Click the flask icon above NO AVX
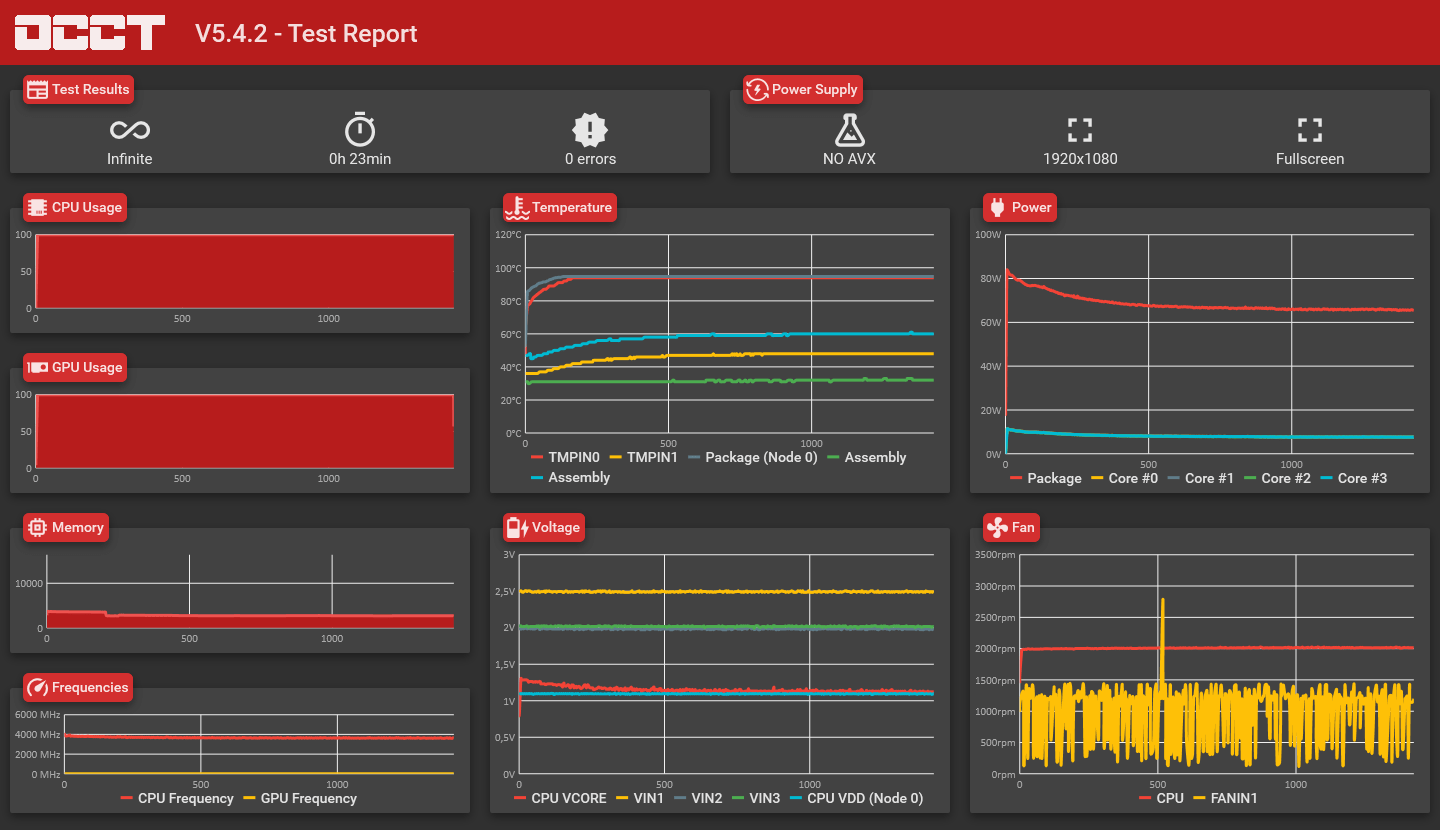Screen dimensions: 1440x830 coord(849,129)
